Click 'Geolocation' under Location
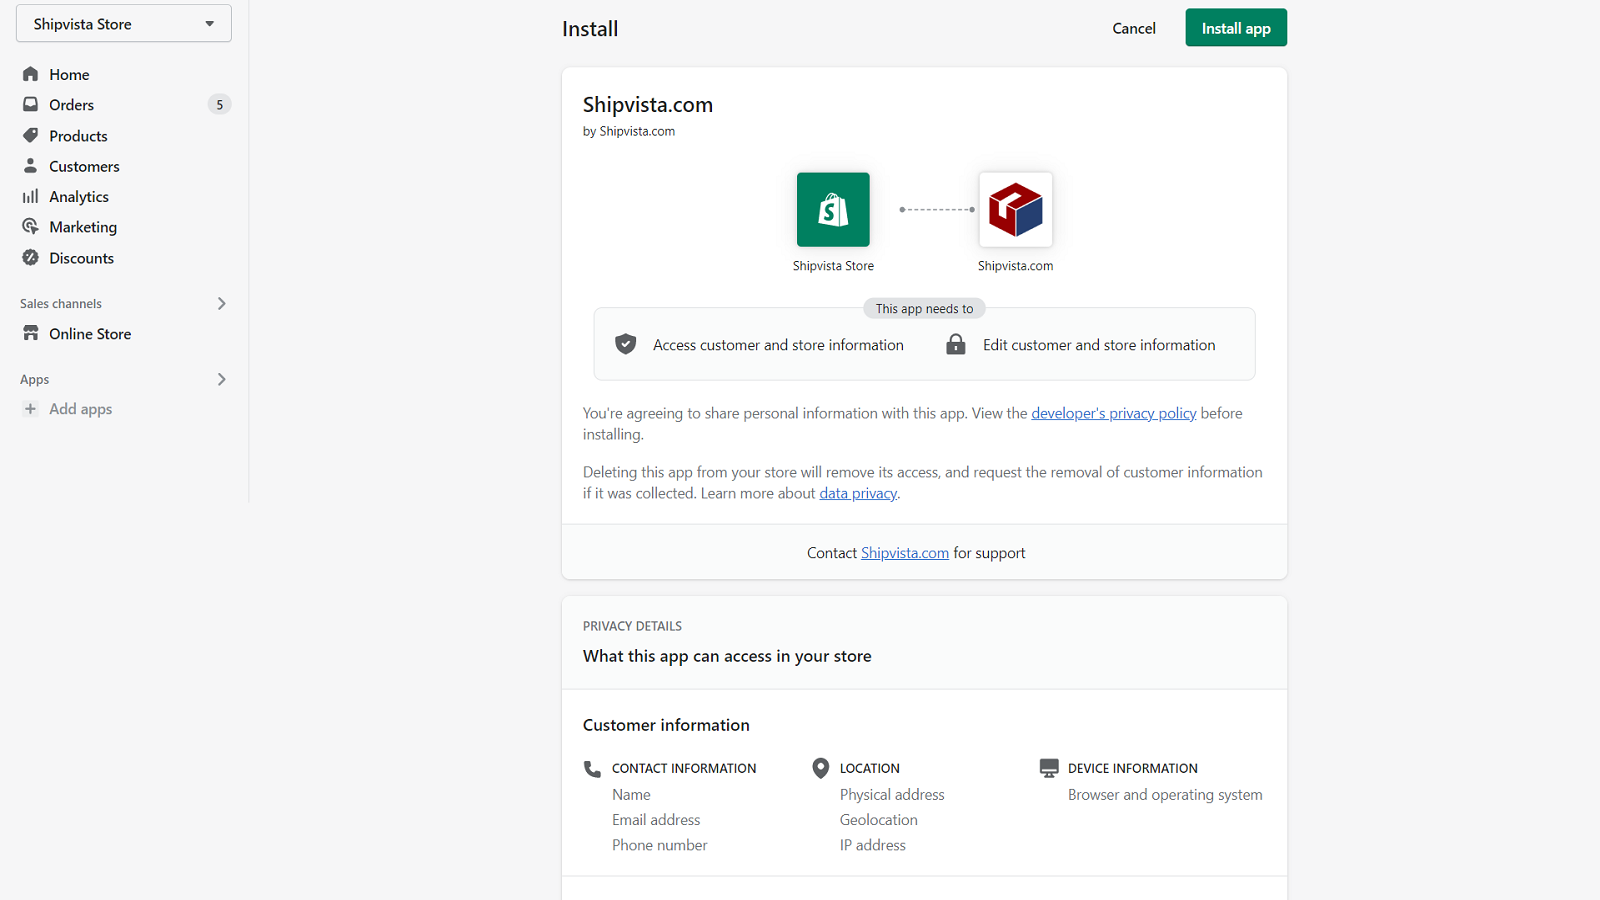The height and width of the screenshot is (900, 1600). click(x=879, y=820)
